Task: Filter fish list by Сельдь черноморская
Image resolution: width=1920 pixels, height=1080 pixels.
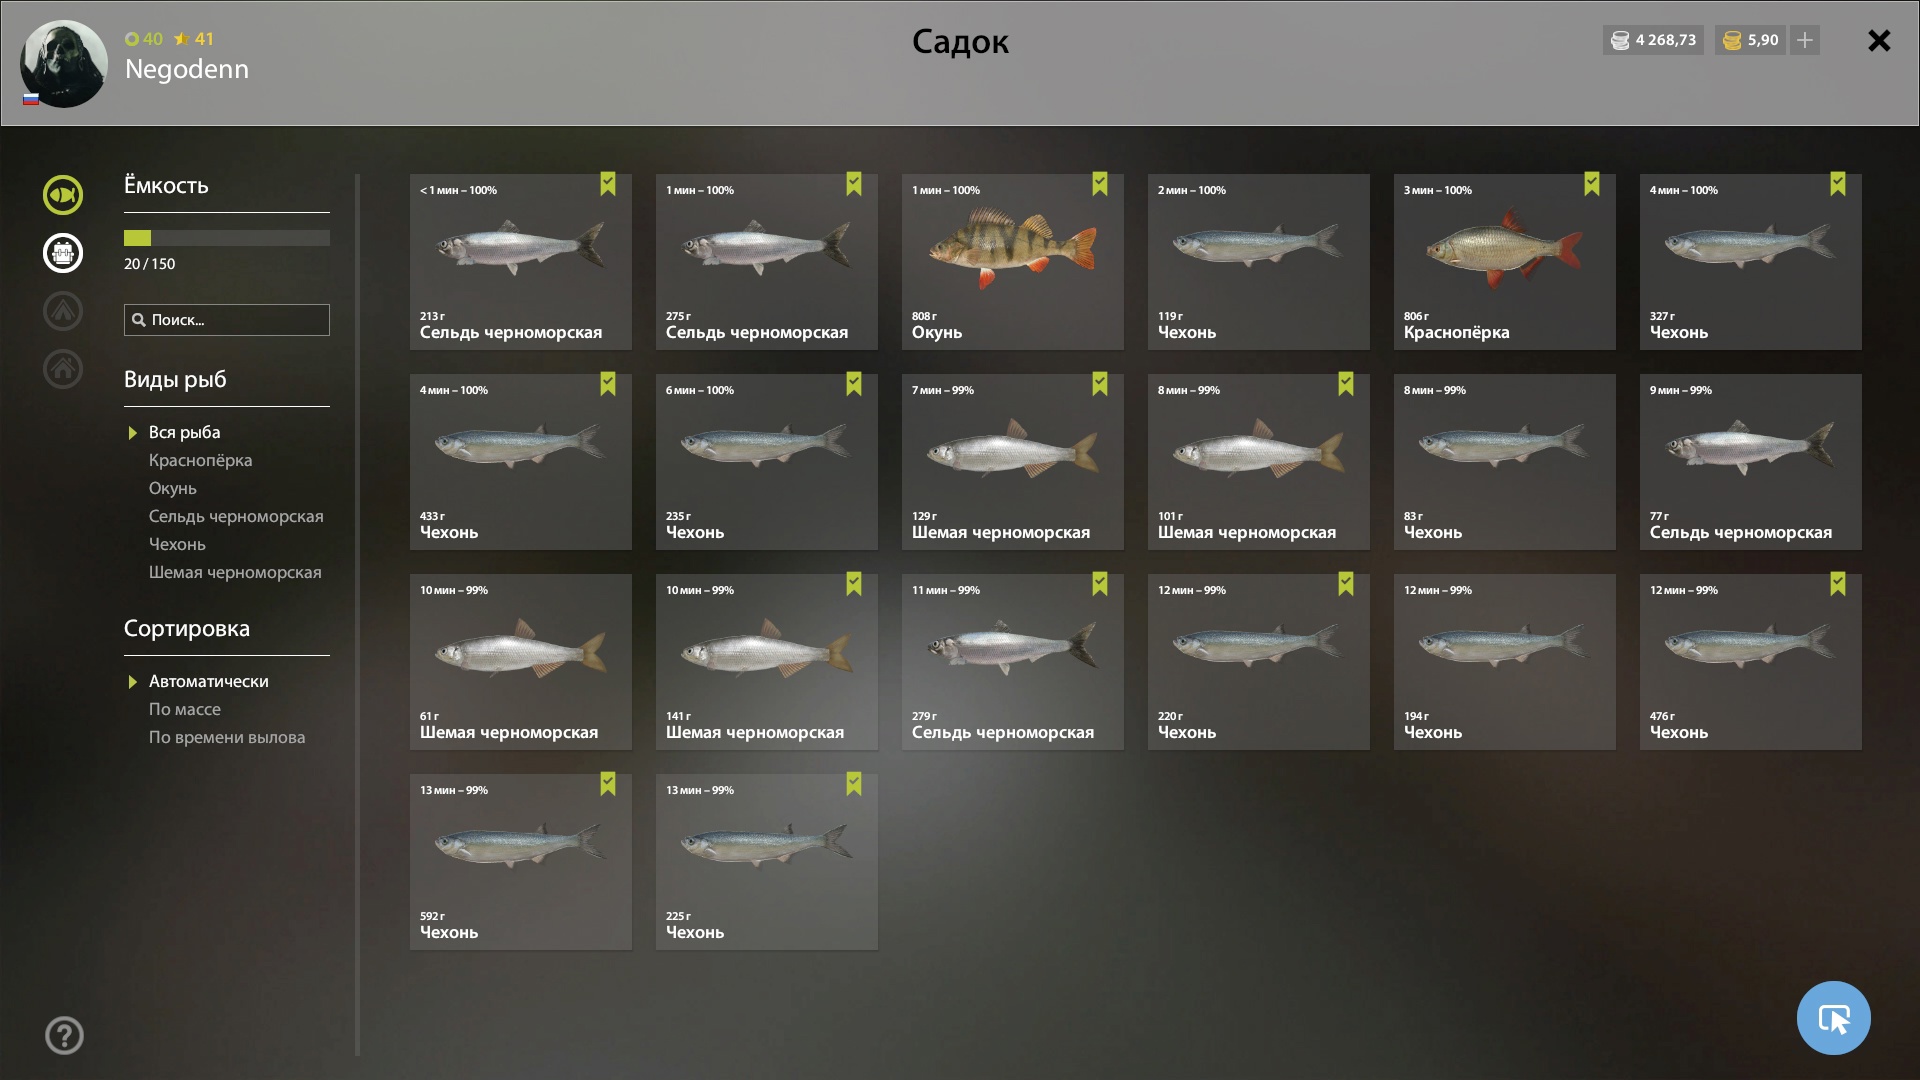Action: pyautogui.click(x=236, y=516)
